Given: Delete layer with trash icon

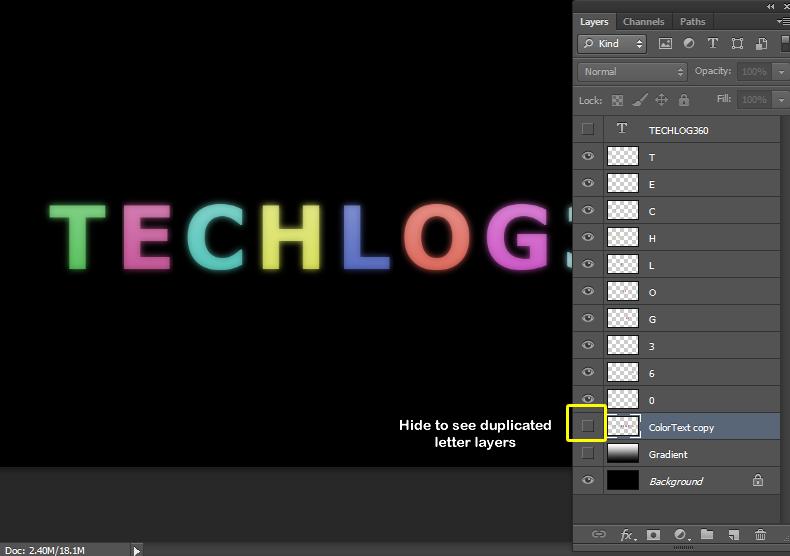Looking at the screenshot, I should pyautogui.click(x=760, y=534).
